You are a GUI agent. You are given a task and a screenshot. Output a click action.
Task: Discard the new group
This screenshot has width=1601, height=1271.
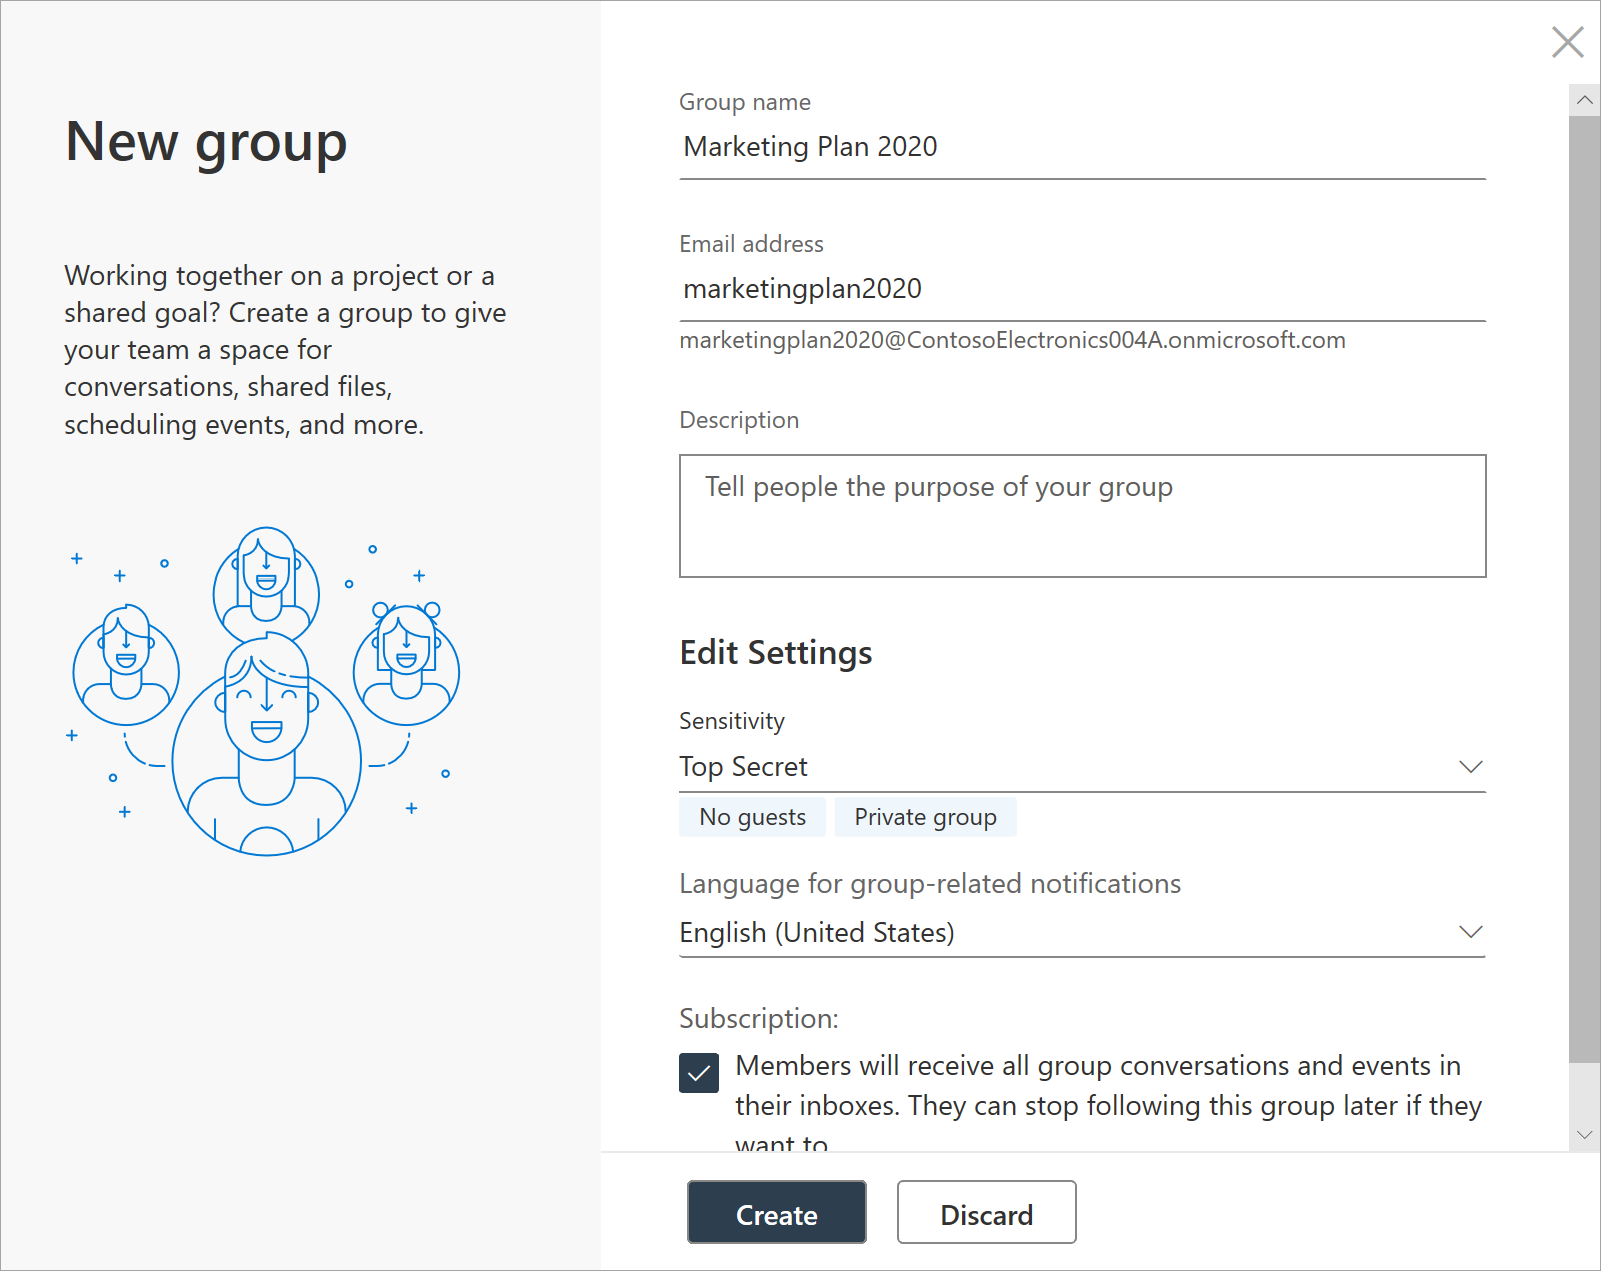coord(986,1212)
